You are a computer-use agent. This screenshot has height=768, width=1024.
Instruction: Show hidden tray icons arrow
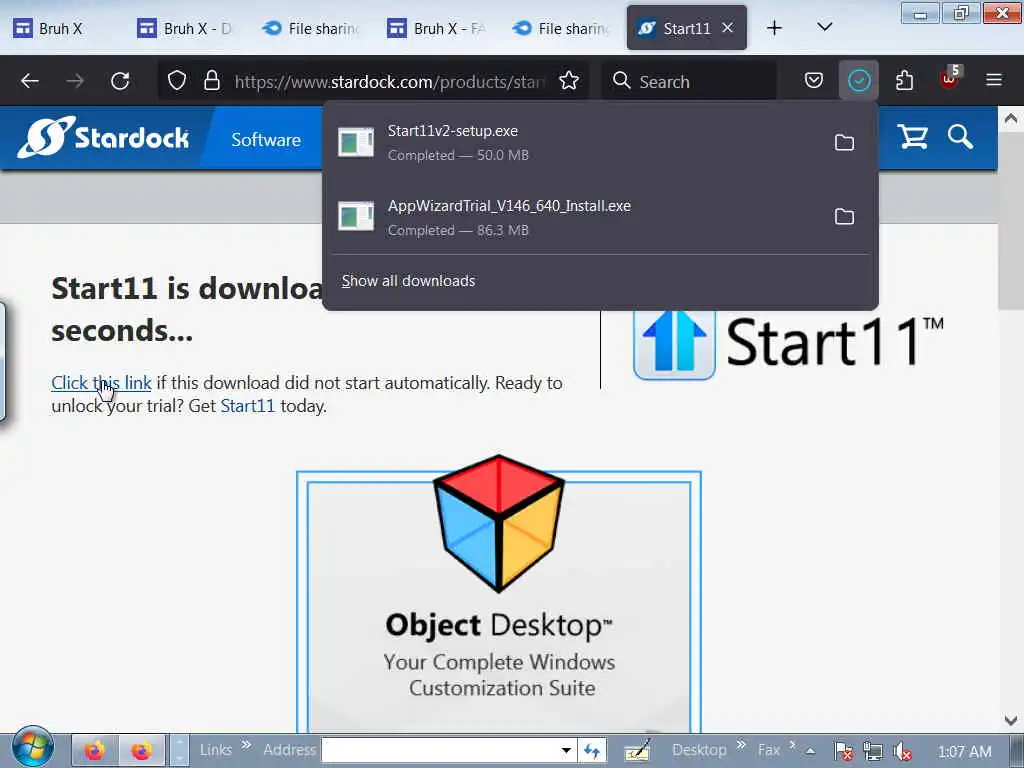(810, 751)
